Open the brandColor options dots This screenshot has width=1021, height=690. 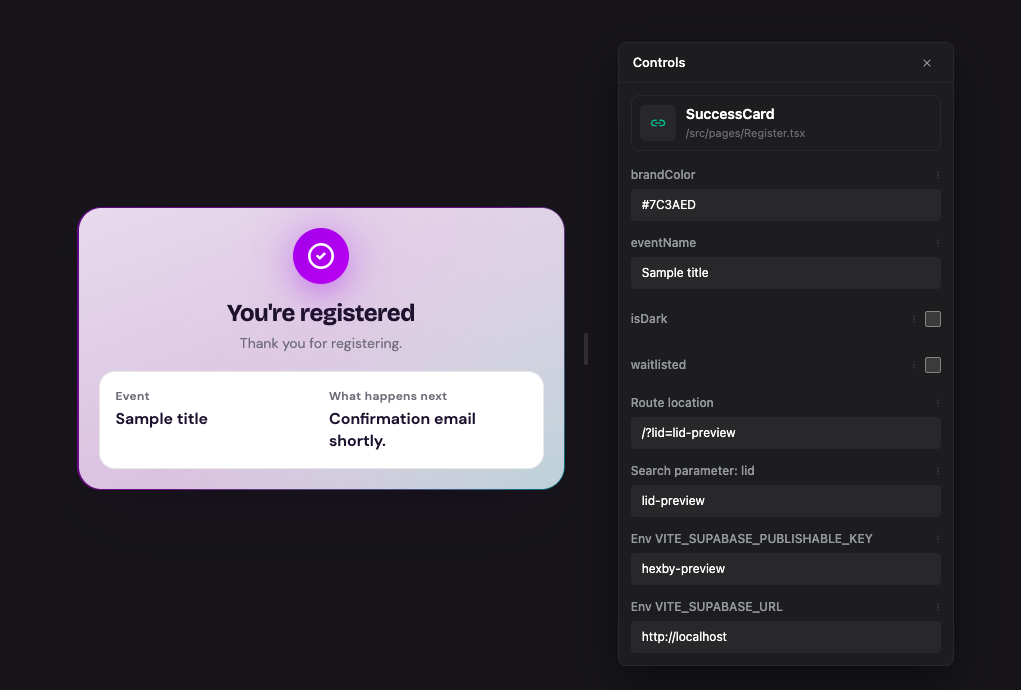point(938,175)
